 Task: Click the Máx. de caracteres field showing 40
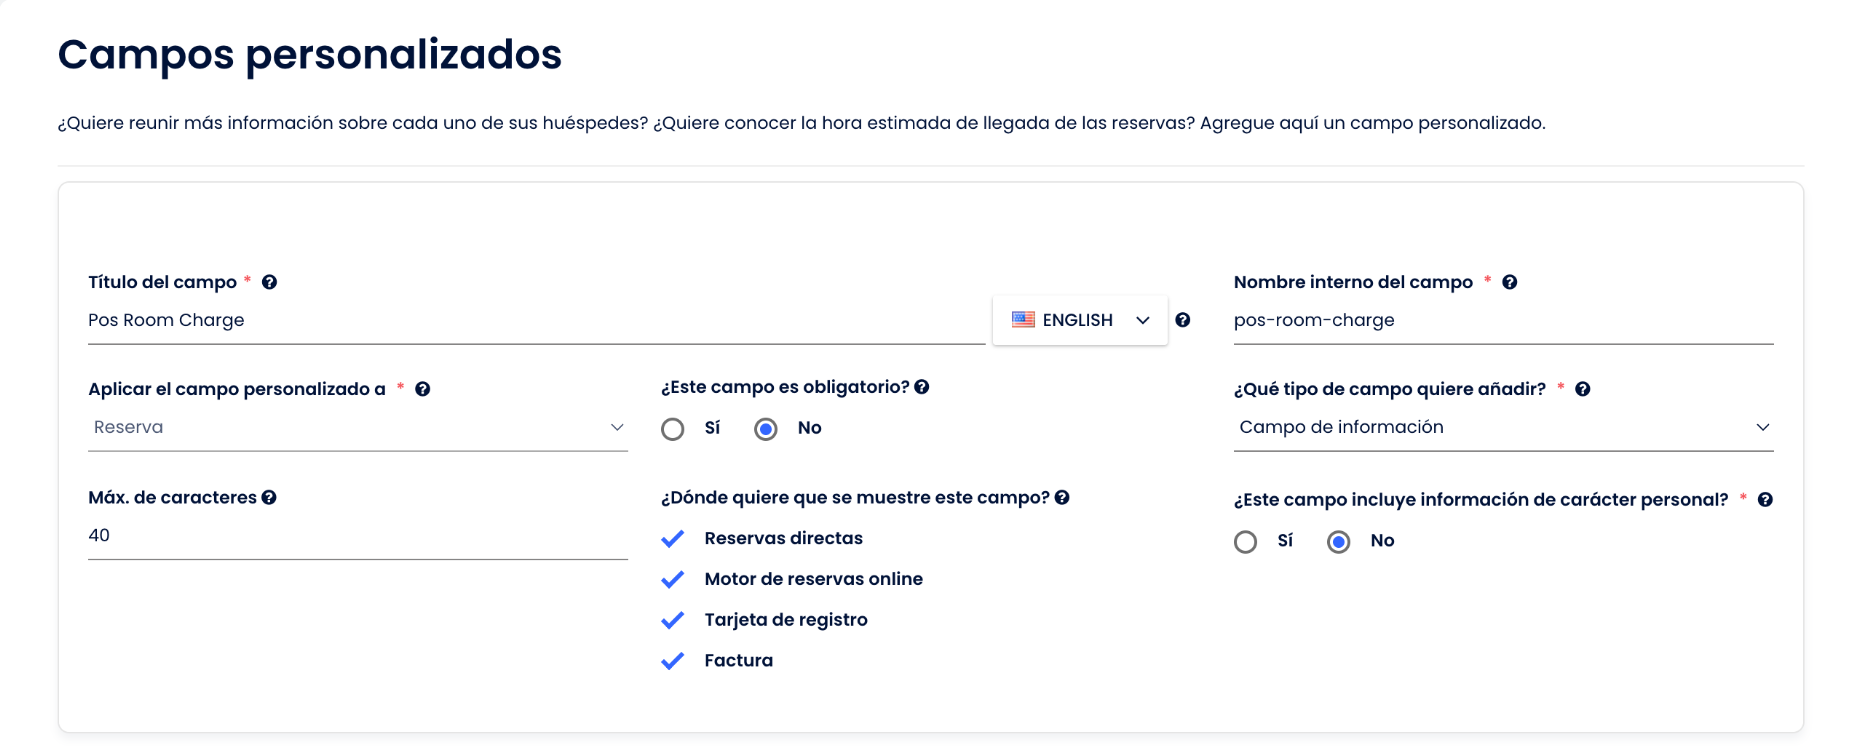pos(358,536)
